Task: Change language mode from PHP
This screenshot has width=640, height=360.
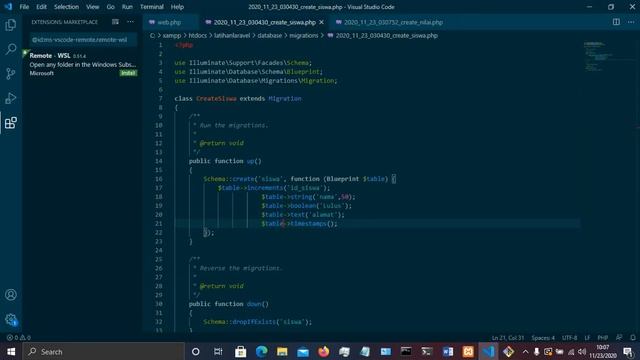Action: tap(602, 338)
